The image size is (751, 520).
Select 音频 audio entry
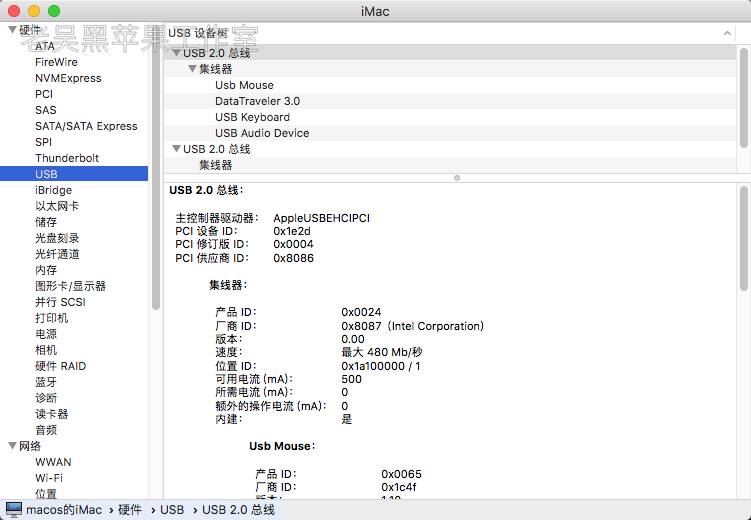[46, 430]
